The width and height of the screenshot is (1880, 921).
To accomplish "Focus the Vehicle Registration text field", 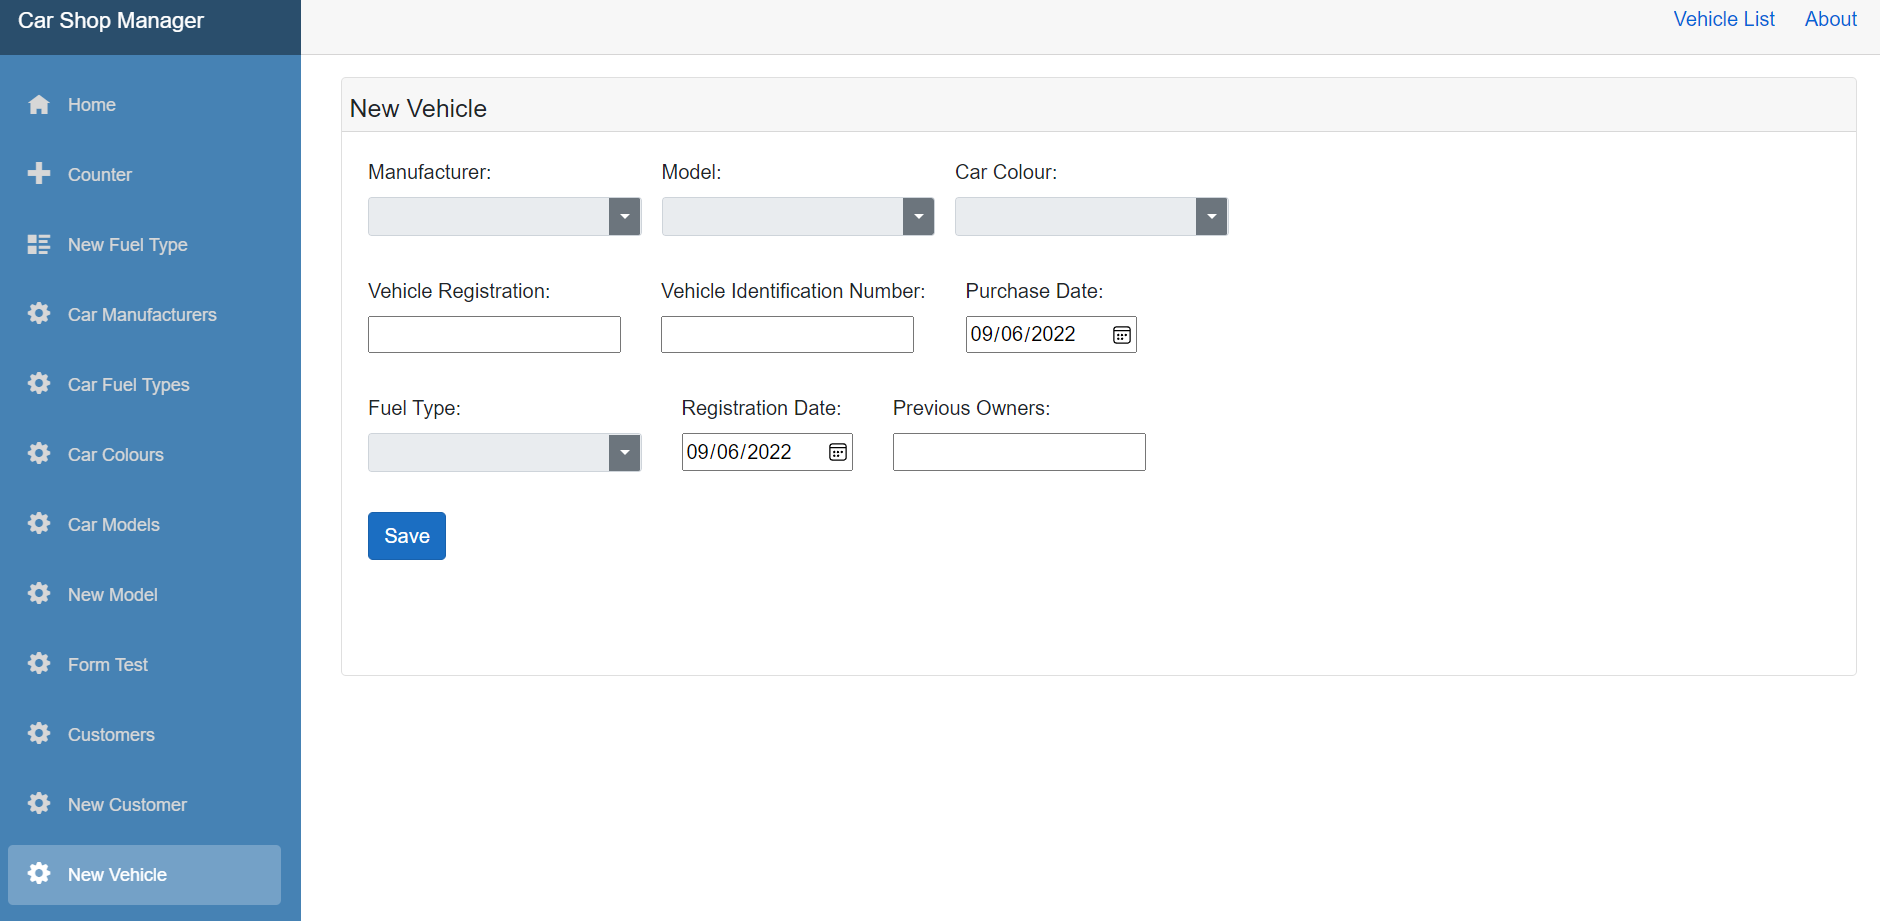I will pos(494,335).
